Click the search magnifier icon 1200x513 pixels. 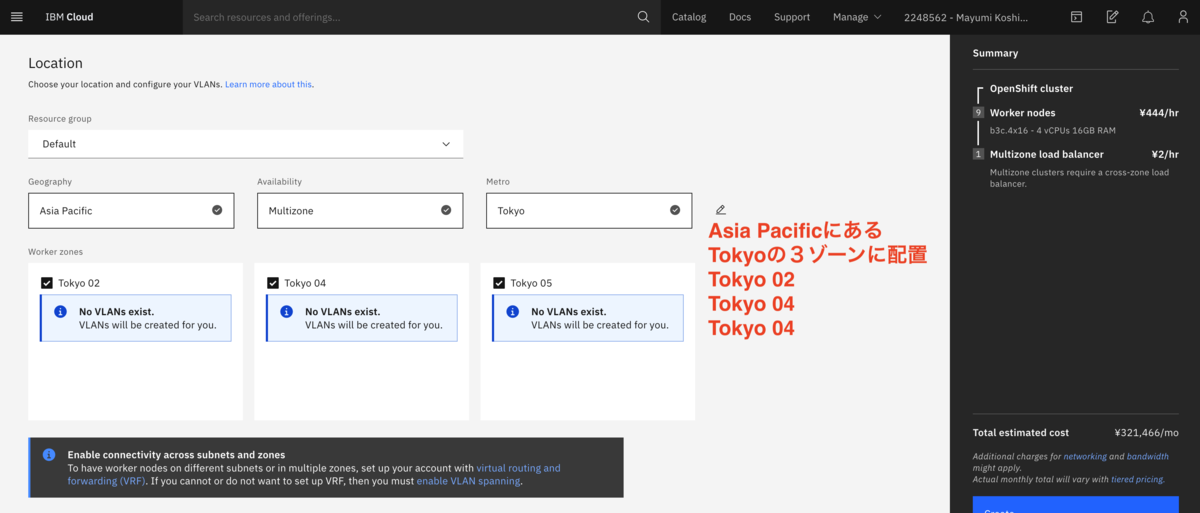643,17
